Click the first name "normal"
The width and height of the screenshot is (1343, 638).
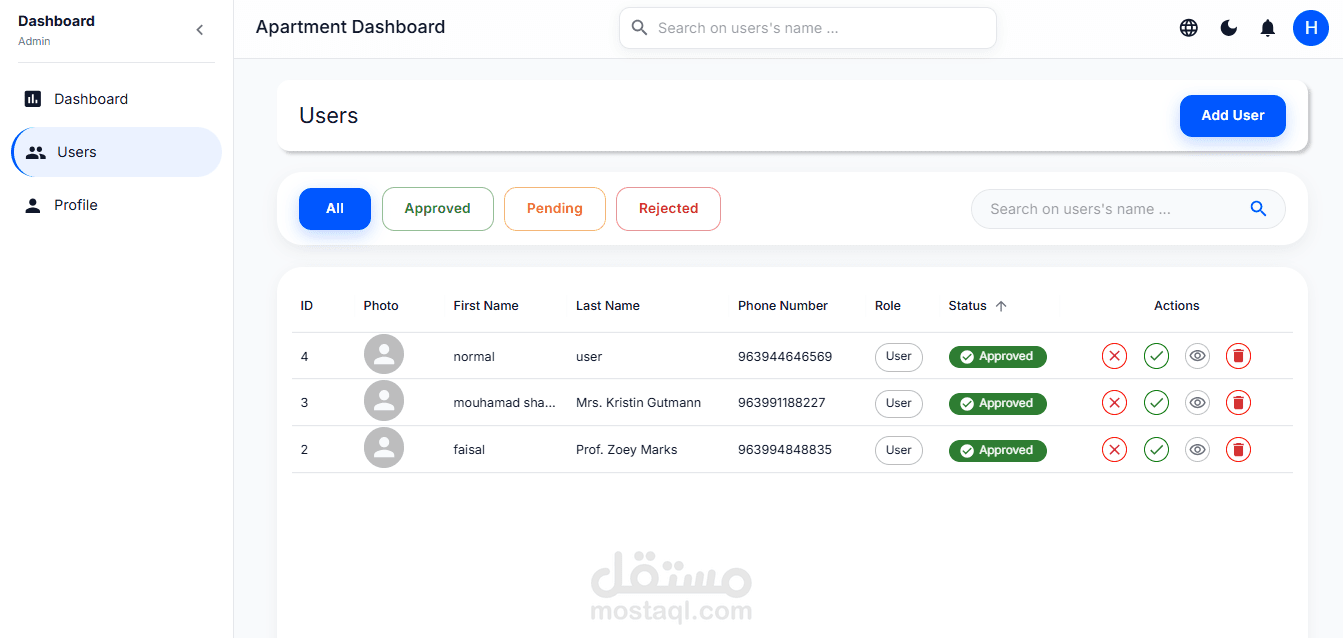tap(474, 357)
